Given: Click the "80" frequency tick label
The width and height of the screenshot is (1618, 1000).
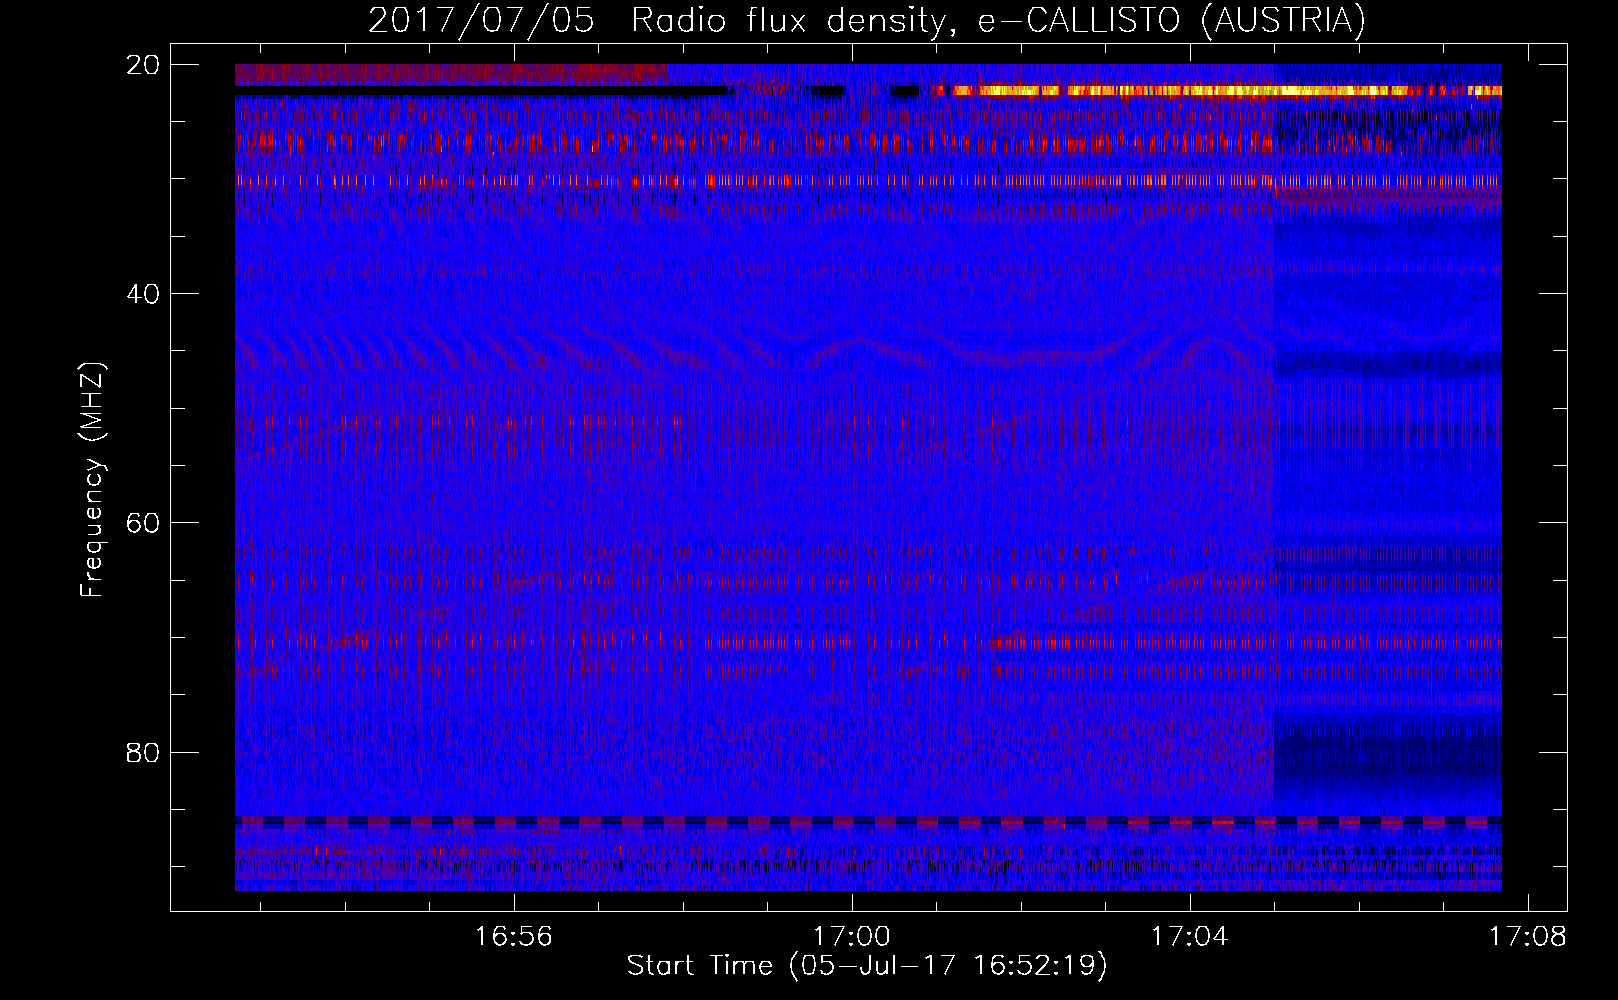Looking at the screenshot, I should (143, 752).
